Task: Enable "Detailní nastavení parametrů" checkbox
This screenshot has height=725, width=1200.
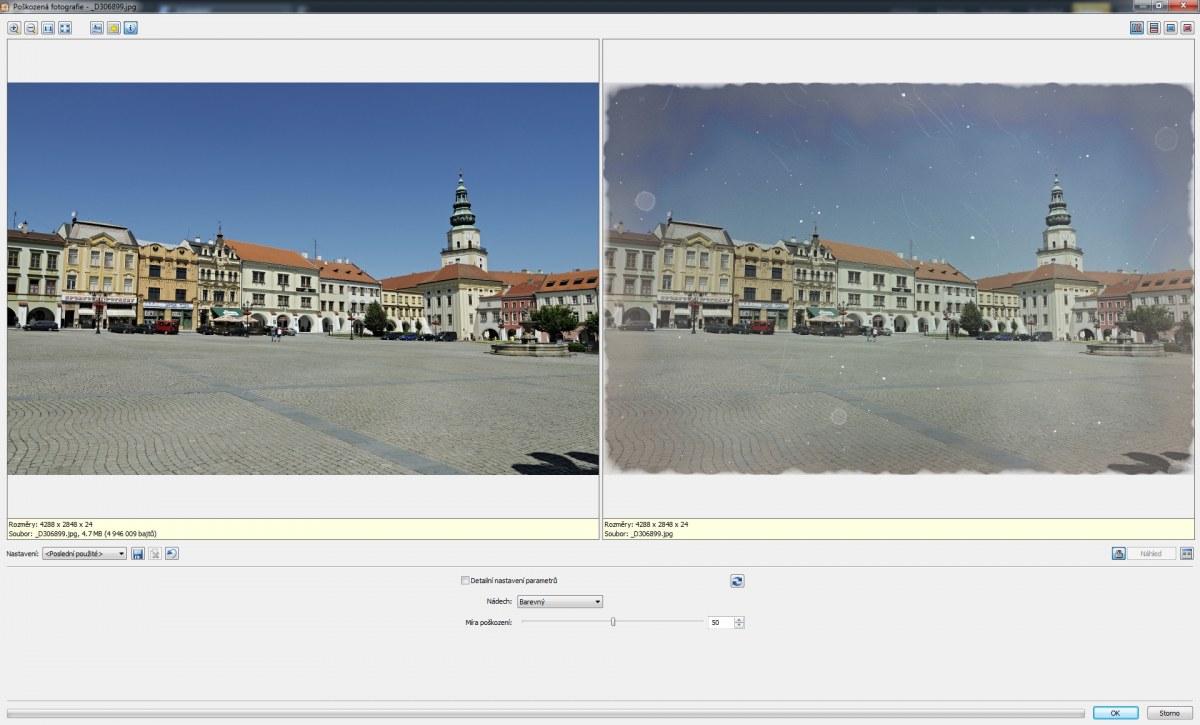Action: coord(465,580)
